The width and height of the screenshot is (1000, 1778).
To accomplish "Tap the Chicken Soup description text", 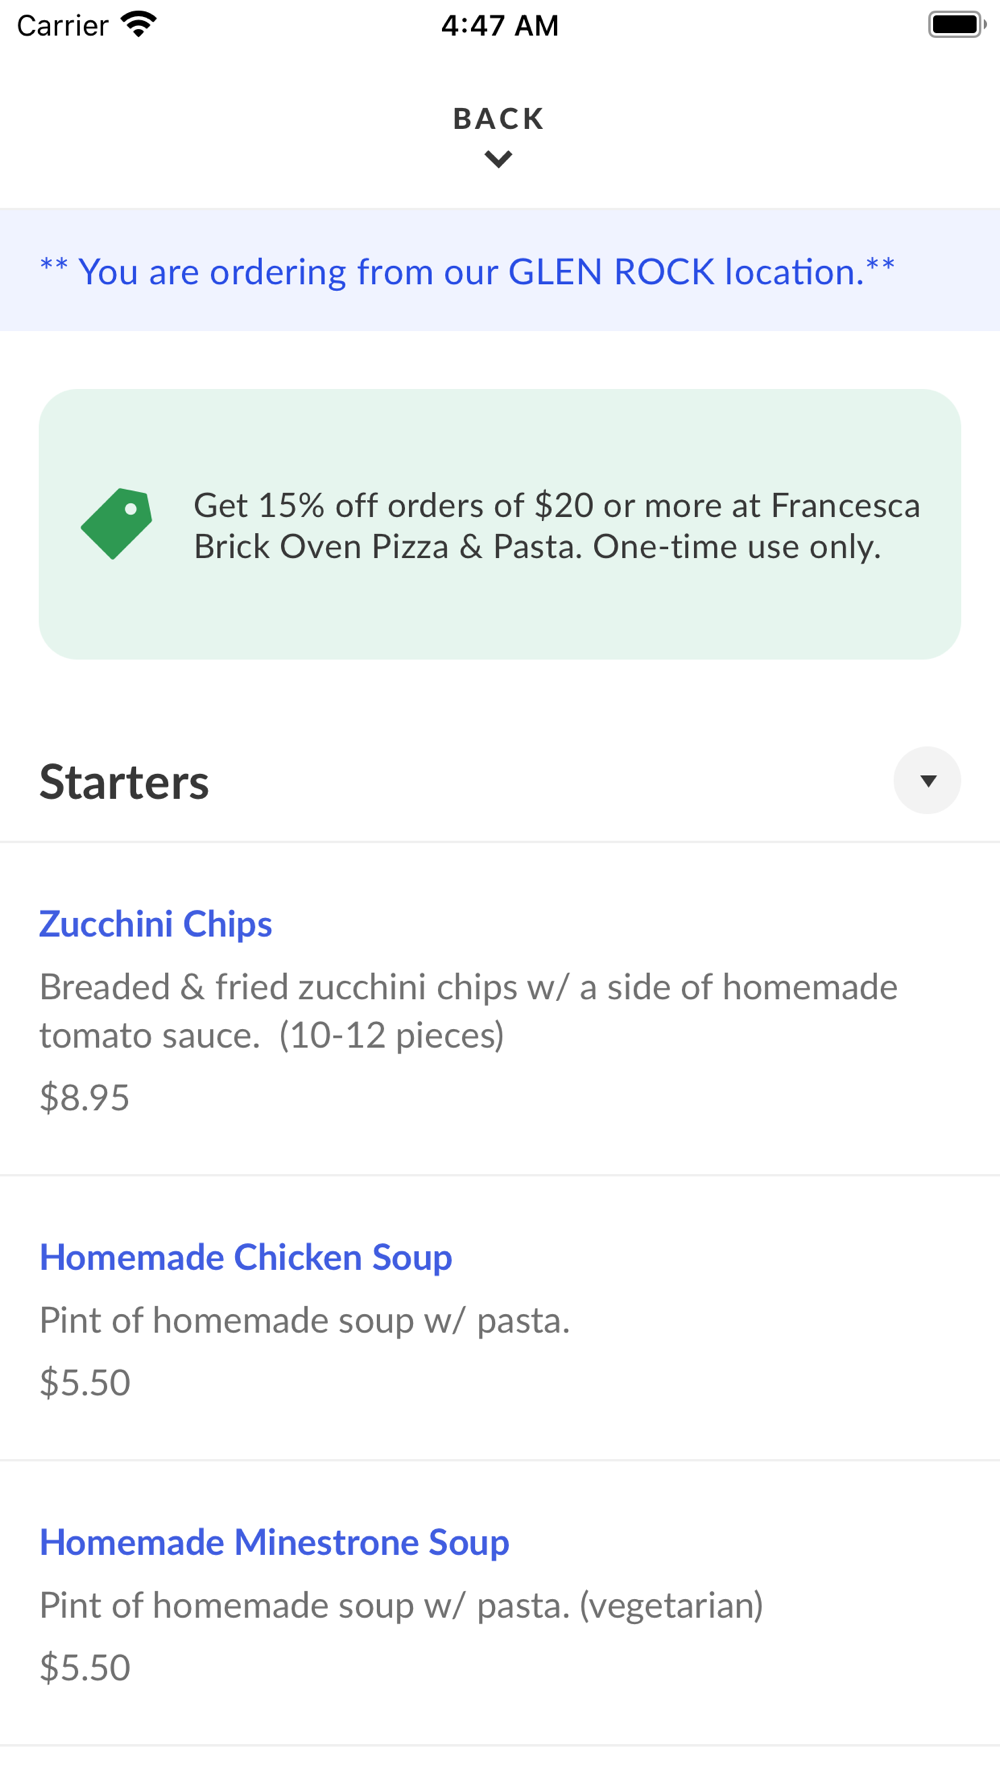I will click(x=305, y=1320).
